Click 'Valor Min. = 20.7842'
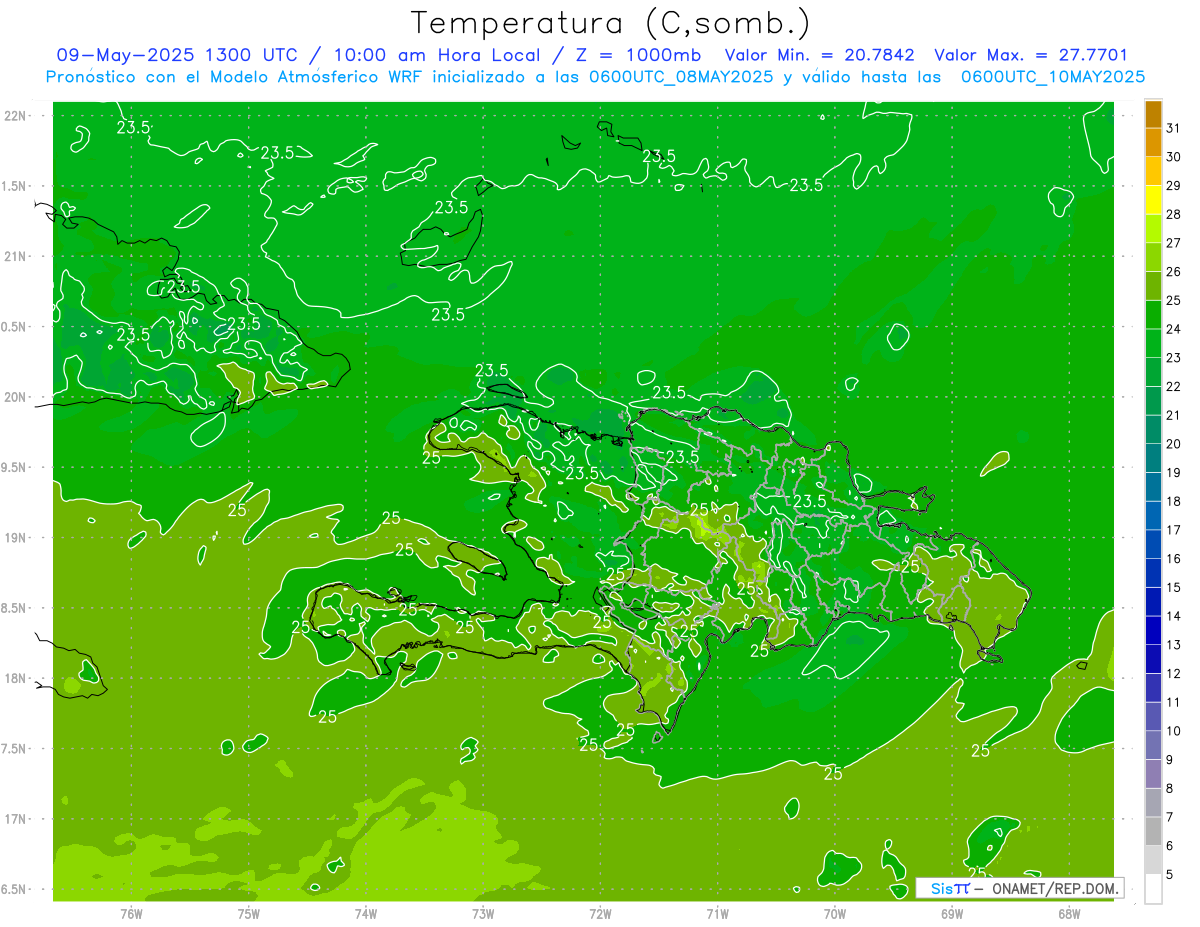 820,55
